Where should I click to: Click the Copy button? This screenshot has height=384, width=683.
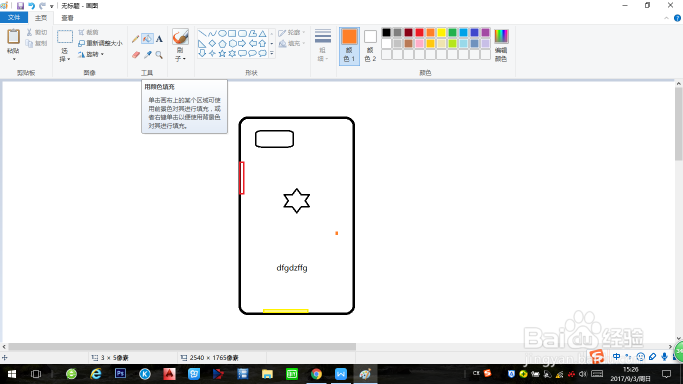(x=37, y=43)
